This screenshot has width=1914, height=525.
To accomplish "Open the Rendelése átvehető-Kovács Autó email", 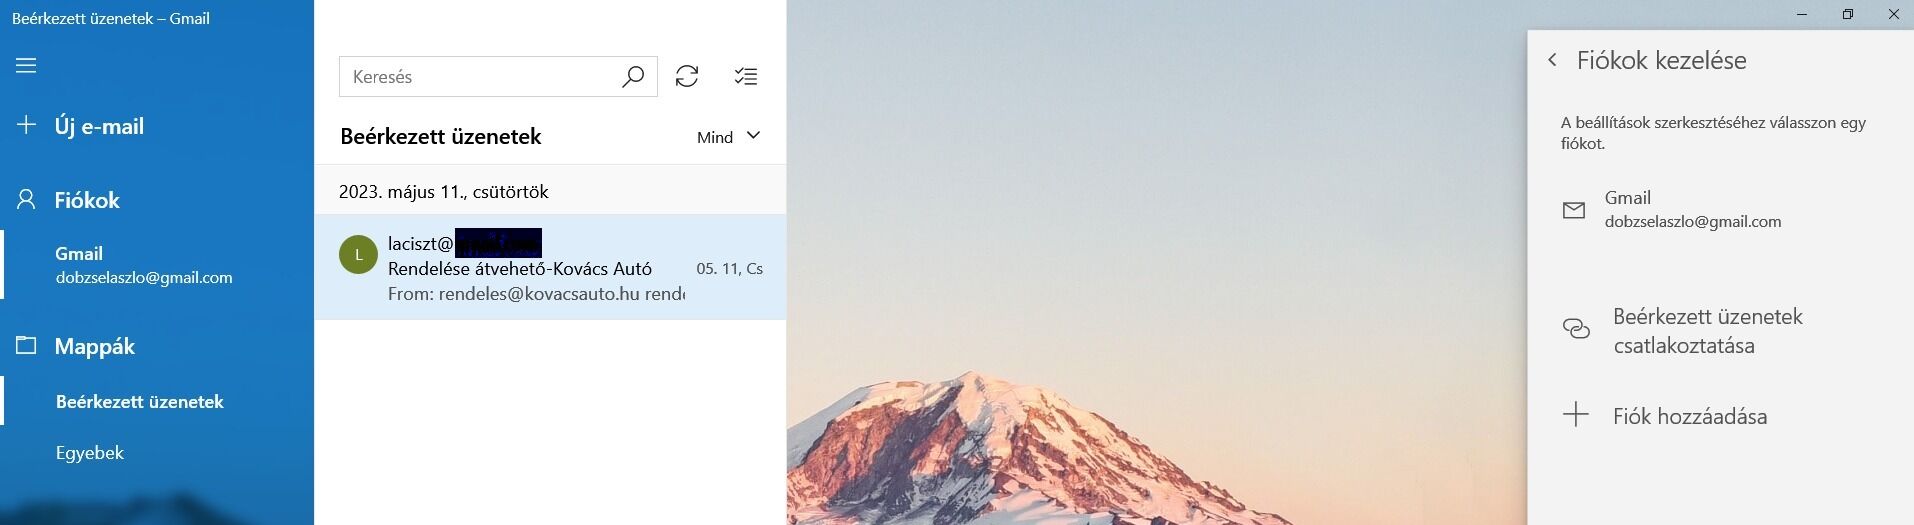I will (x=550, y=267).
